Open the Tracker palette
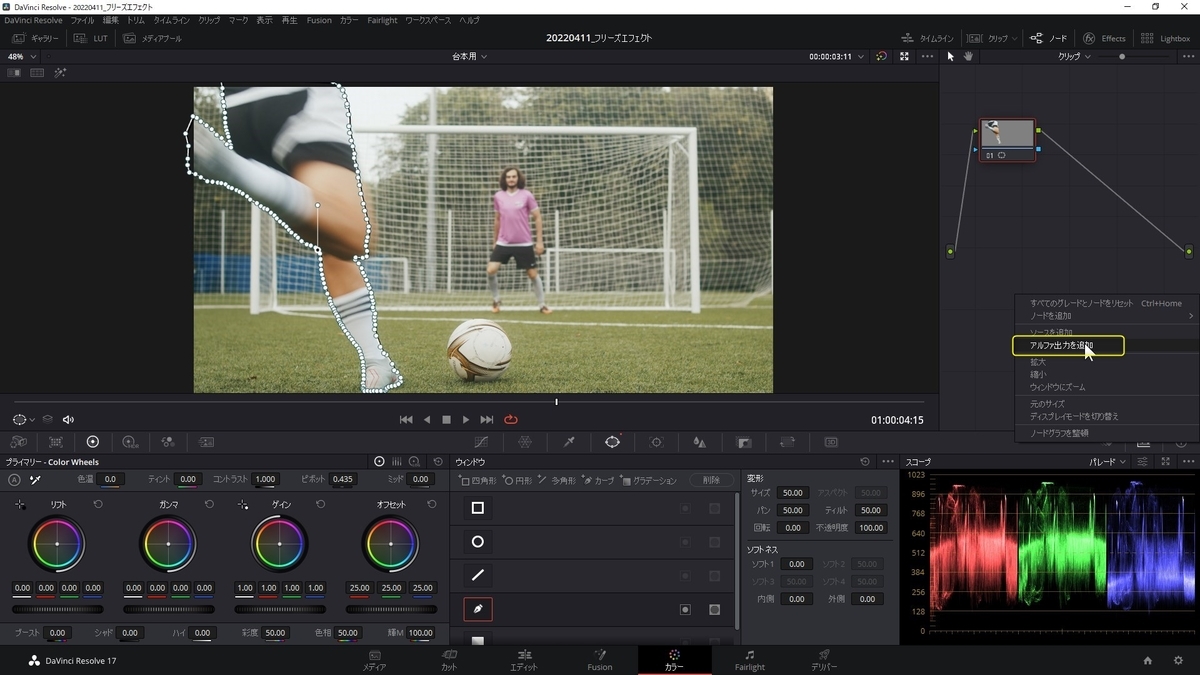This screenshot has height=675, width=1200. pos(656,442)
